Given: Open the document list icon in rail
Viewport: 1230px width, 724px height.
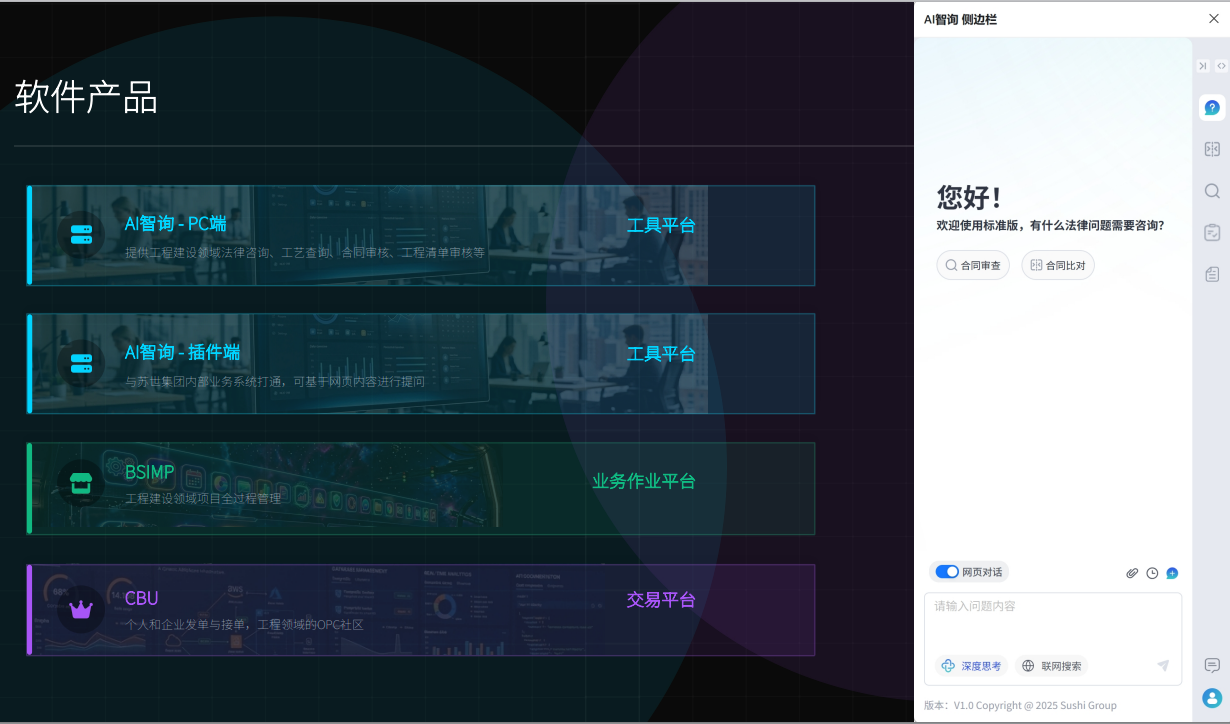Looking at the screenshot, I should pos(1212,274).
